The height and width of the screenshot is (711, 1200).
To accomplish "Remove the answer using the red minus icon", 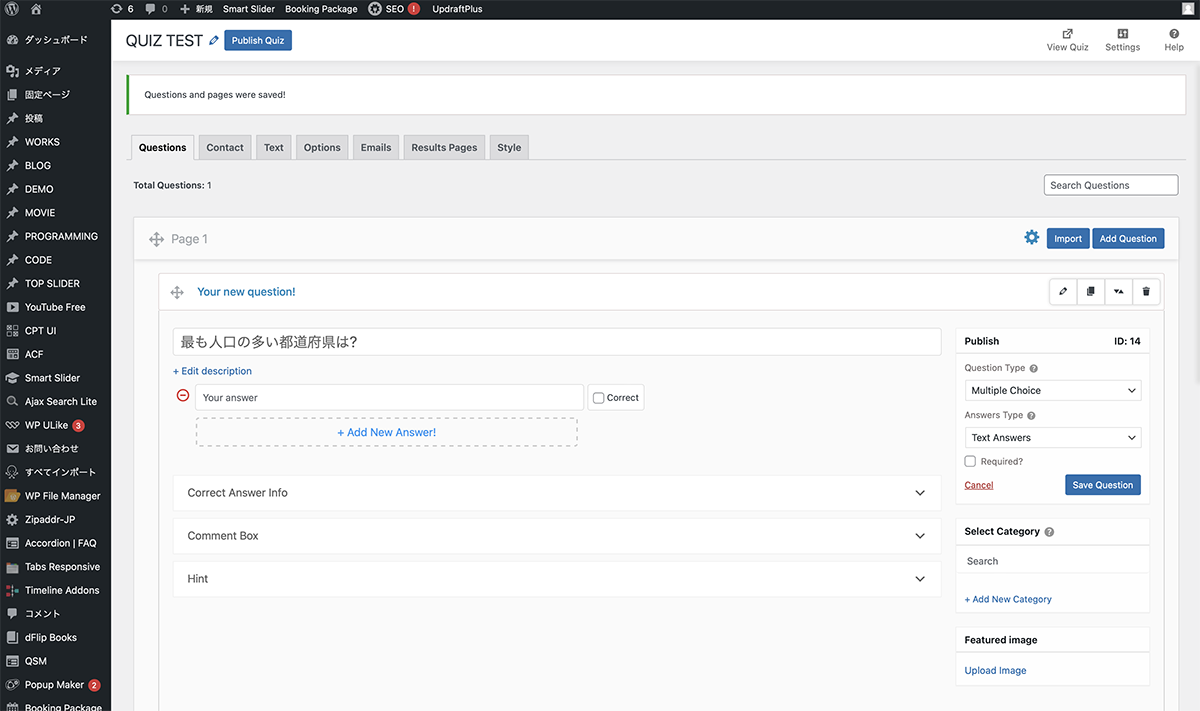I will [x=182, y=396].
